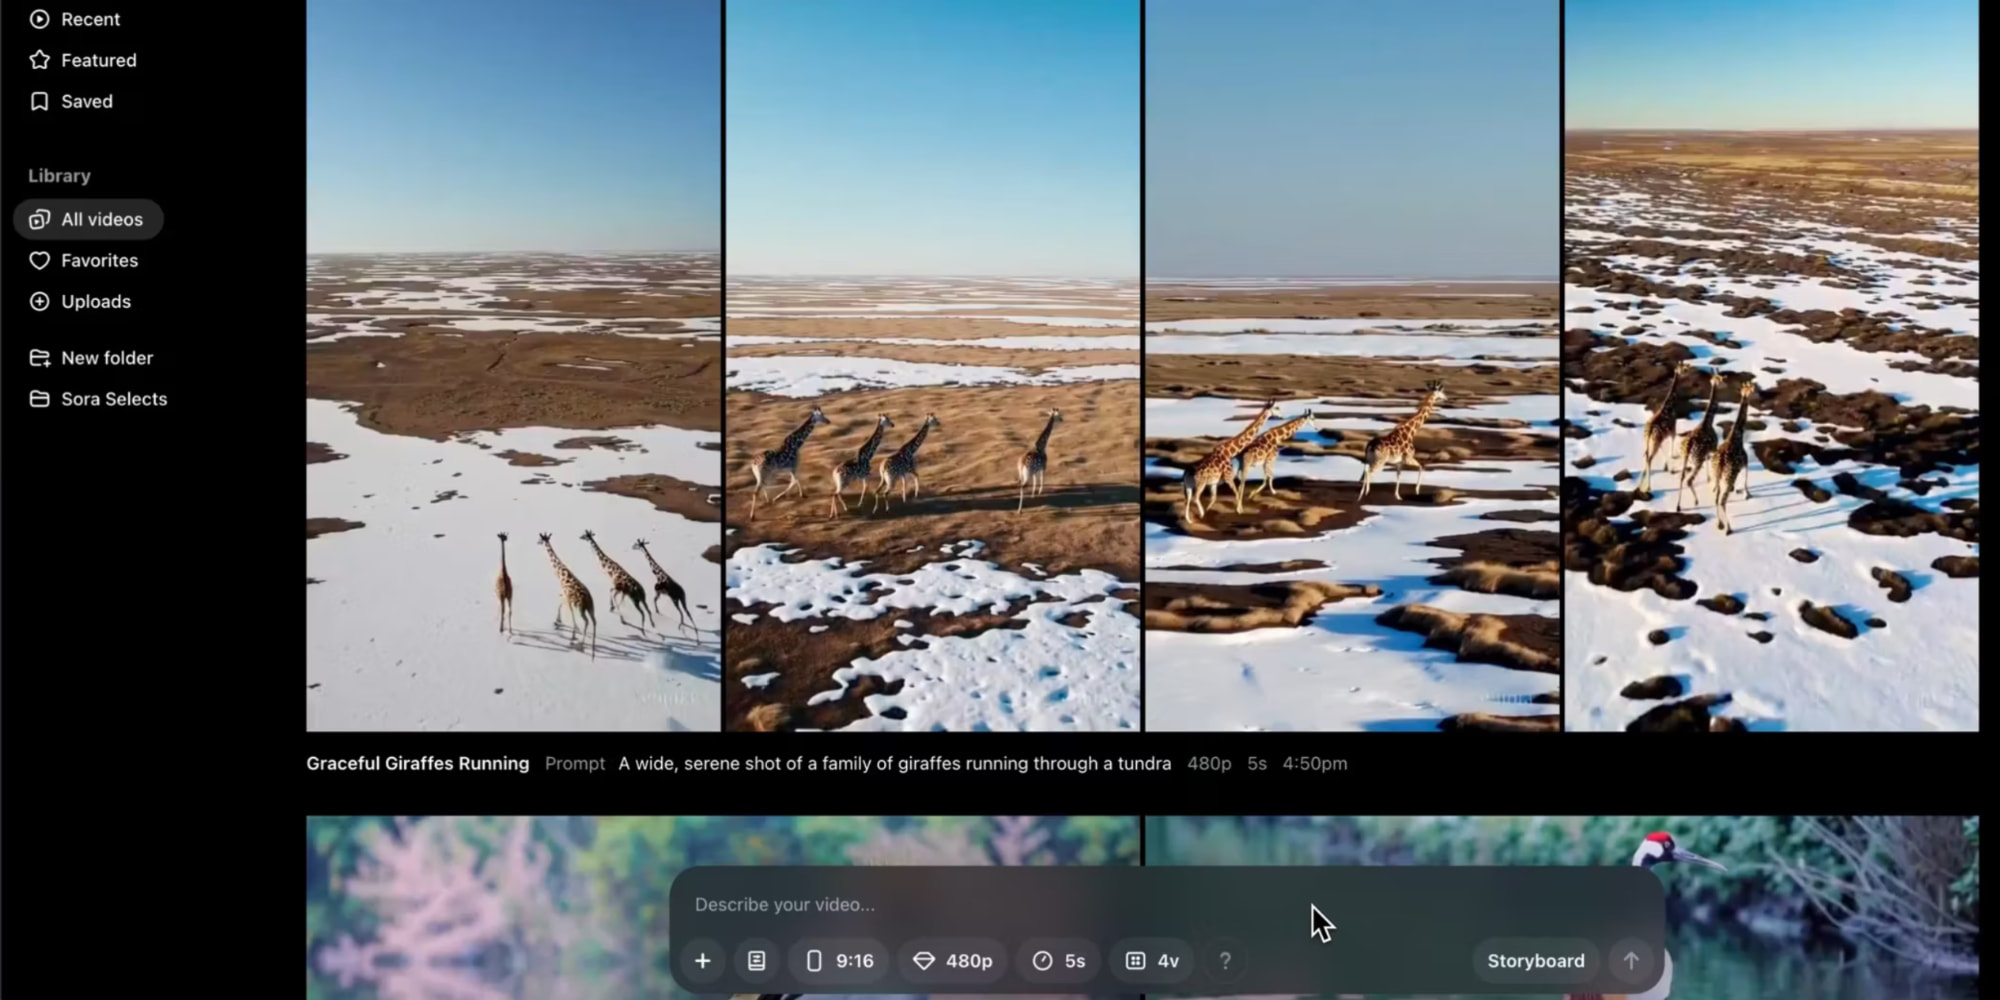Open the 480p resolution dropdown

pos(953,961)
